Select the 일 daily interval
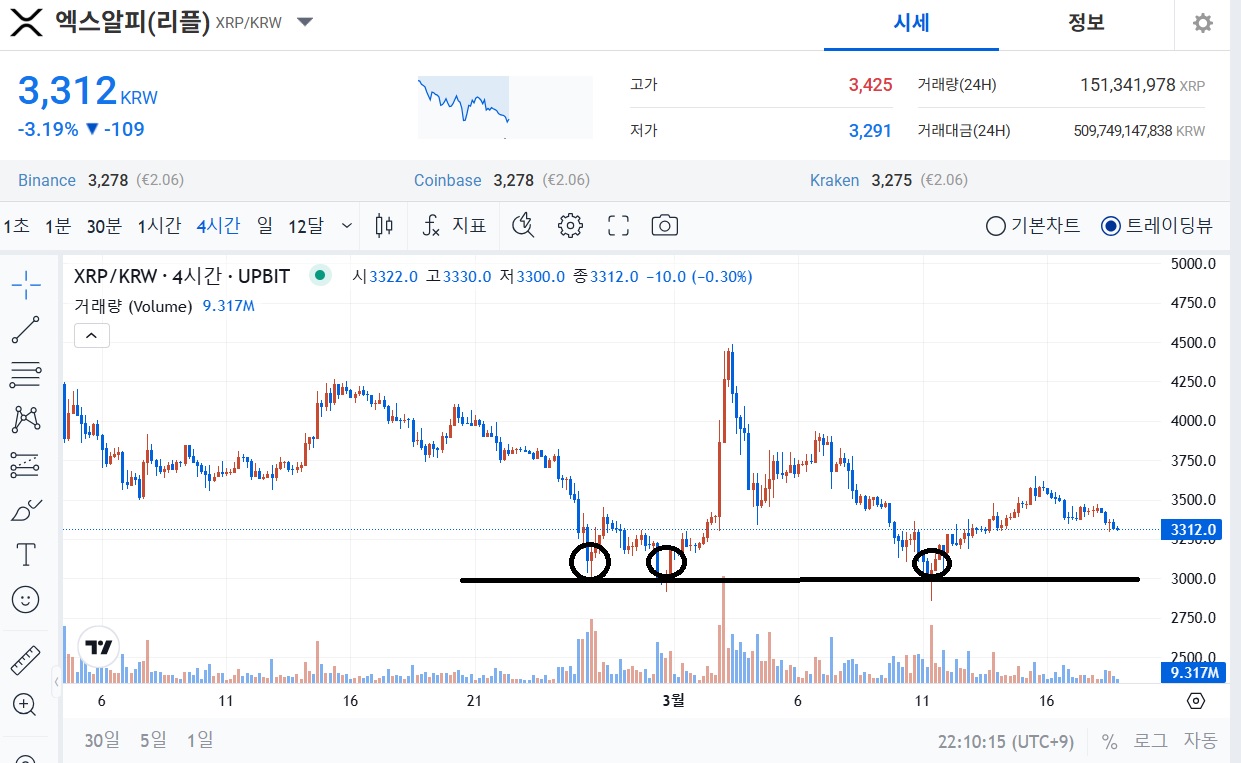Viewport: 1241px width, 763px height. point(264,226)
